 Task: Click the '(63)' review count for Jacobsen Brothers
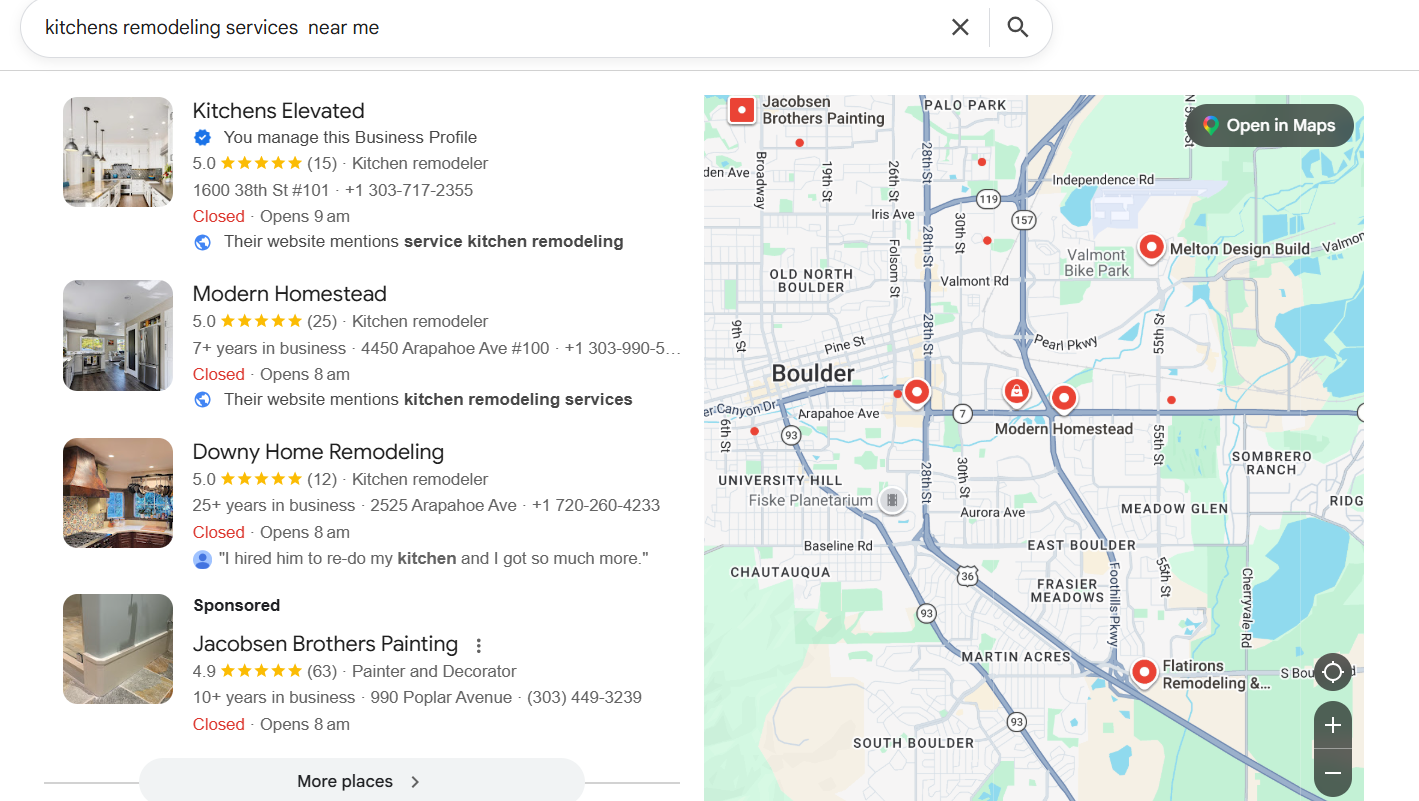[322, 671]
